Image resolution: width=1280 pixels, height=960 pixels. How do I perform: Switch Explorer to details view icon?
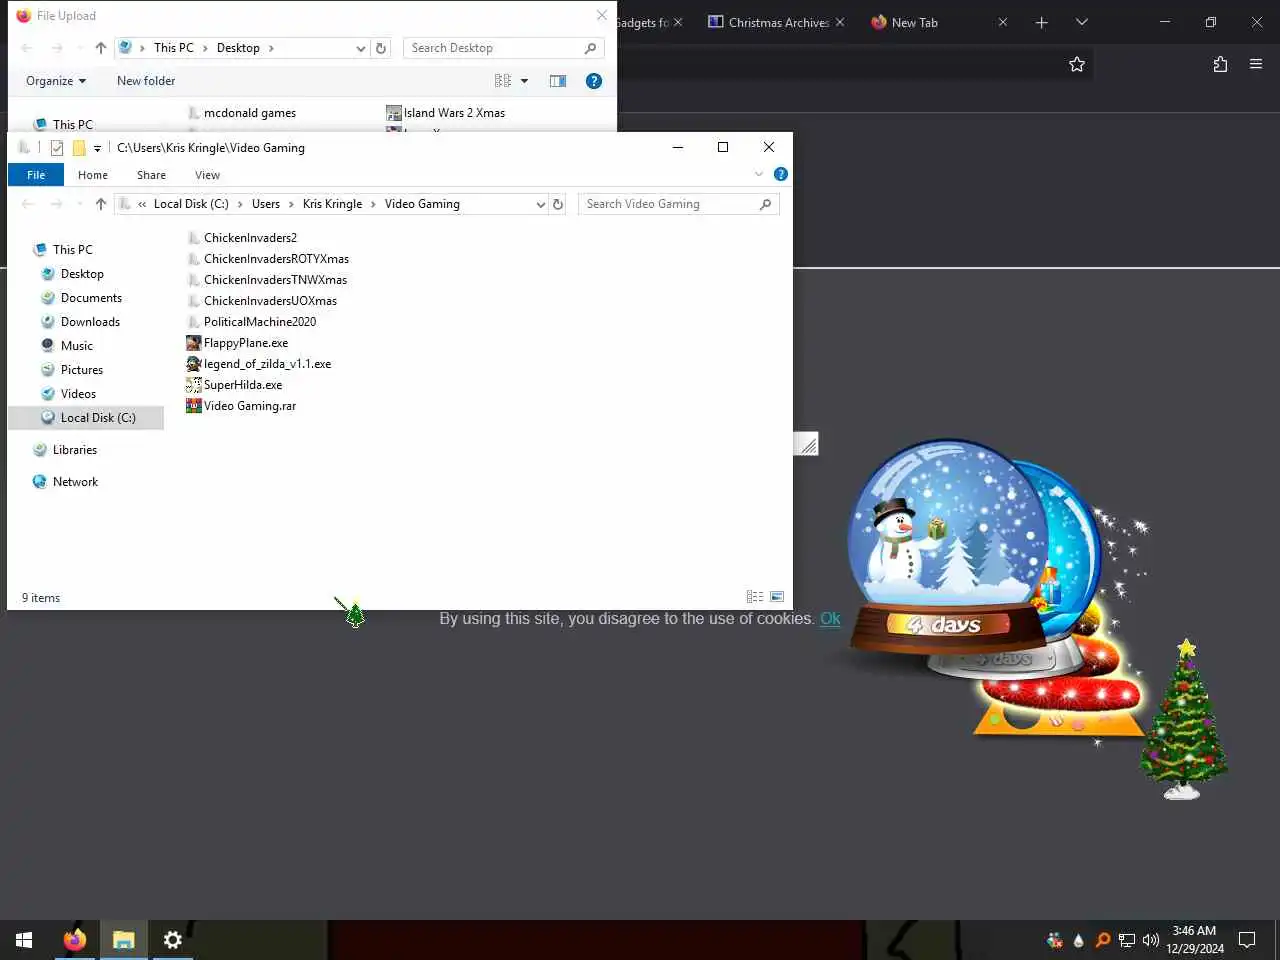[x=755, y=597]
